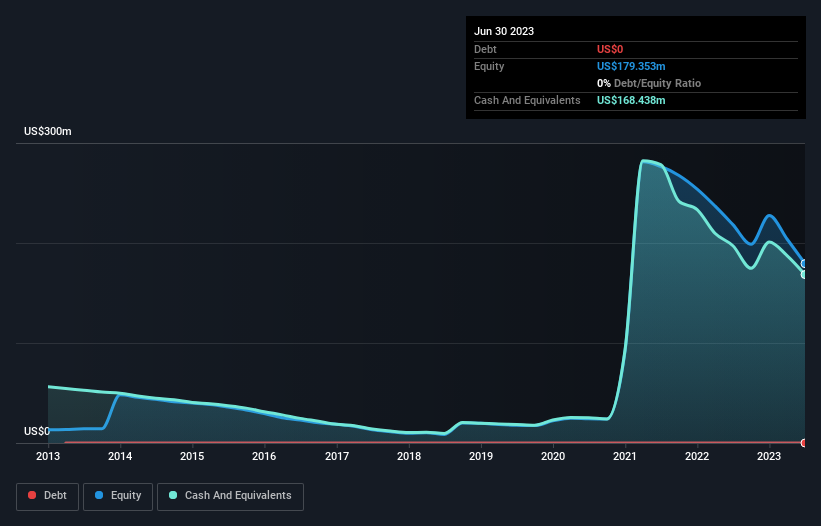Image resolution: width=821 pixels, height=526 pixels.
Task: Toggle the Debt series legend button
Action: [47, 496]
